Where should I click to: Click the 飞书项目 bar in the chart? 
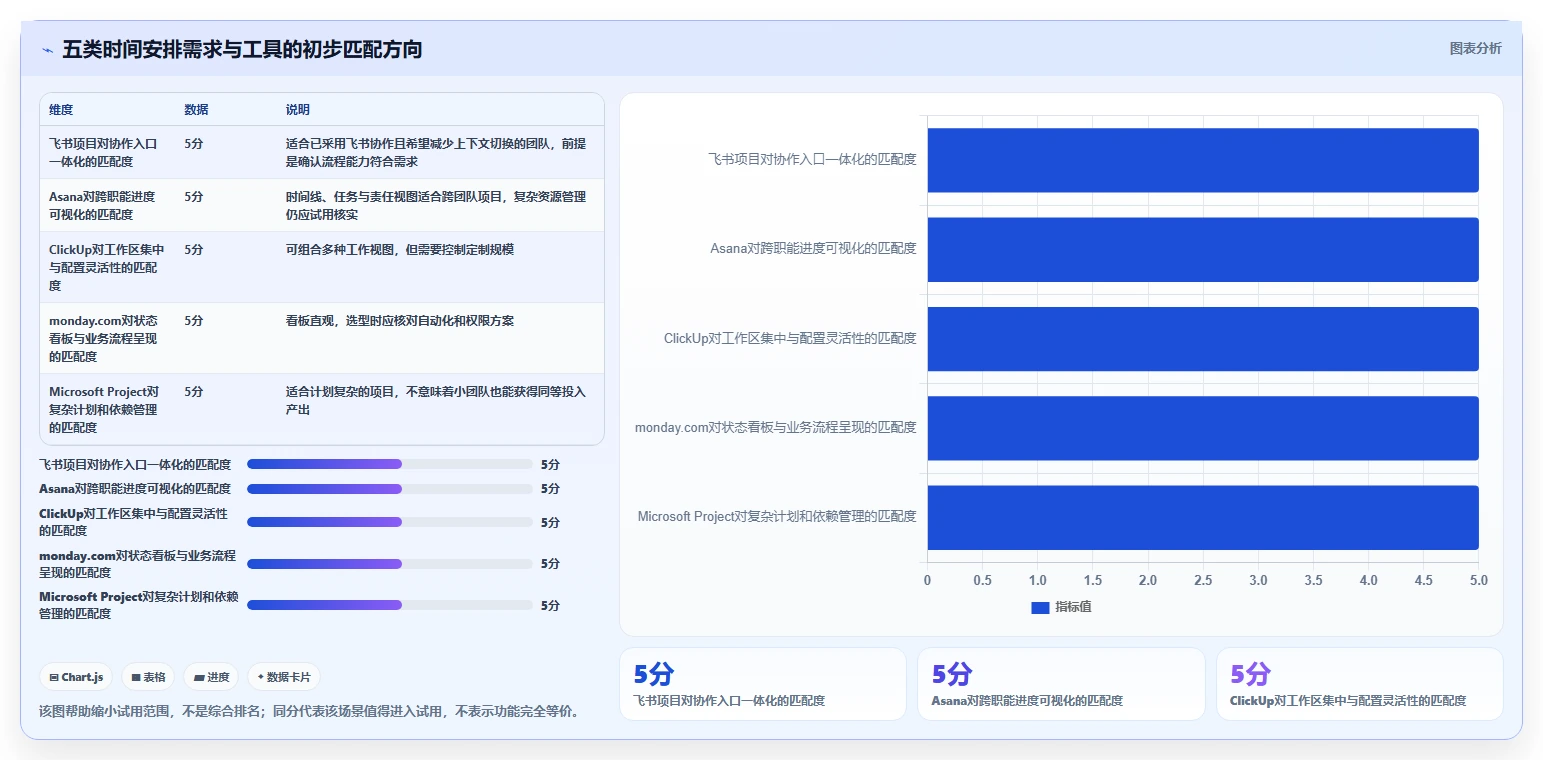point(1203,160)
